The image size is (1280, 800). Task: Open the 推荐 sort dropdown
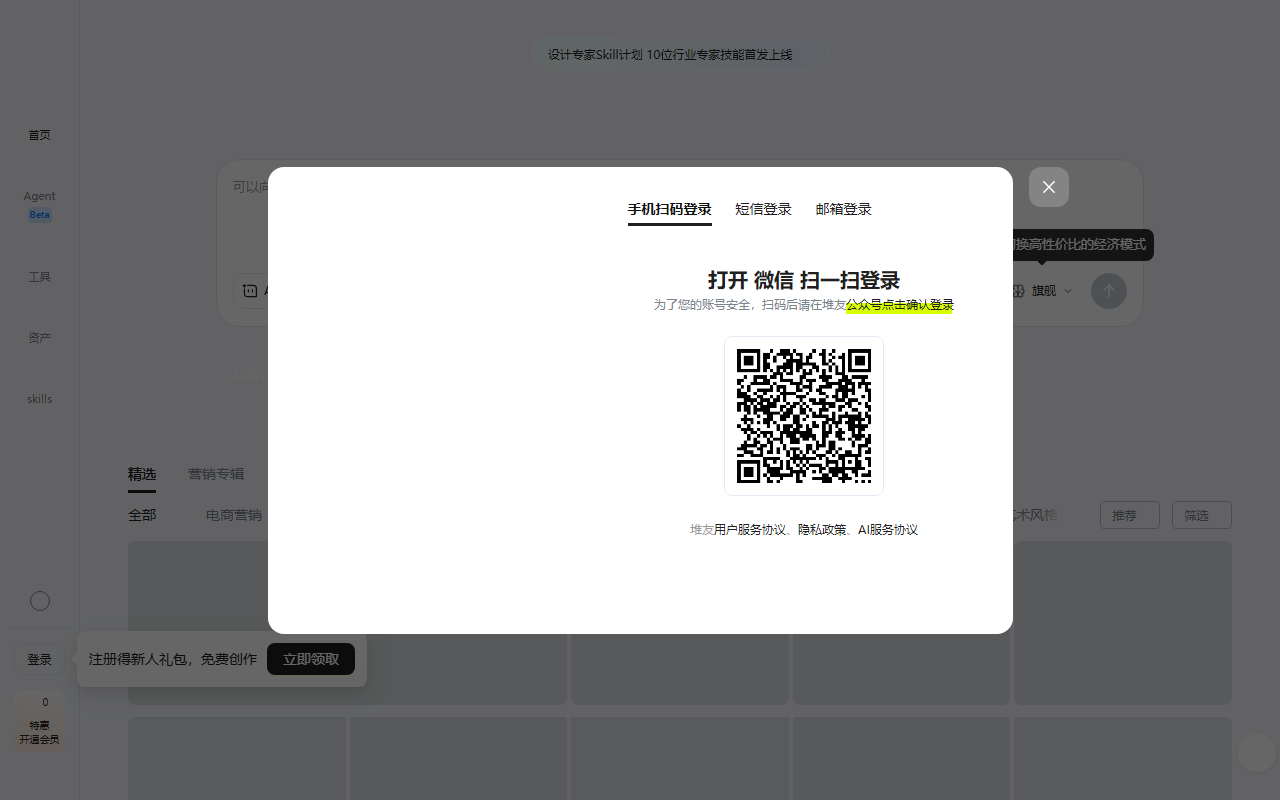tap(1129, 515)
